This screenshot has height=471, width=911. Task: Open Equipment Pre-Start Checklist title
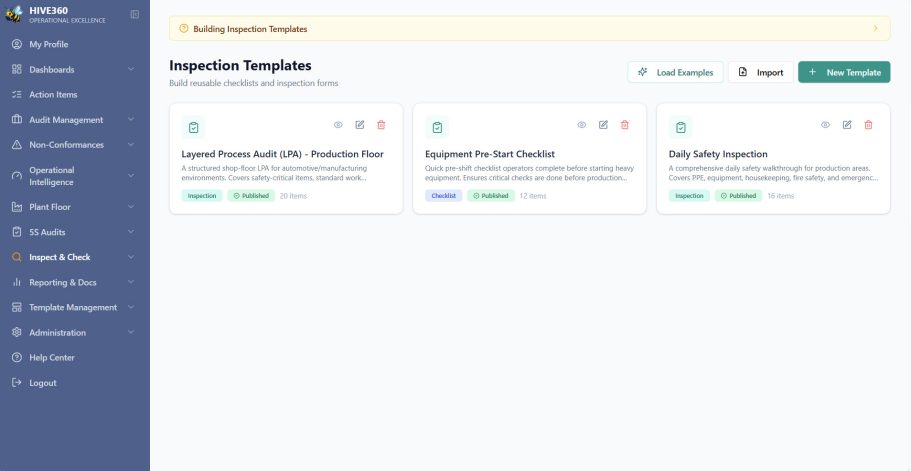click(490, 154)
